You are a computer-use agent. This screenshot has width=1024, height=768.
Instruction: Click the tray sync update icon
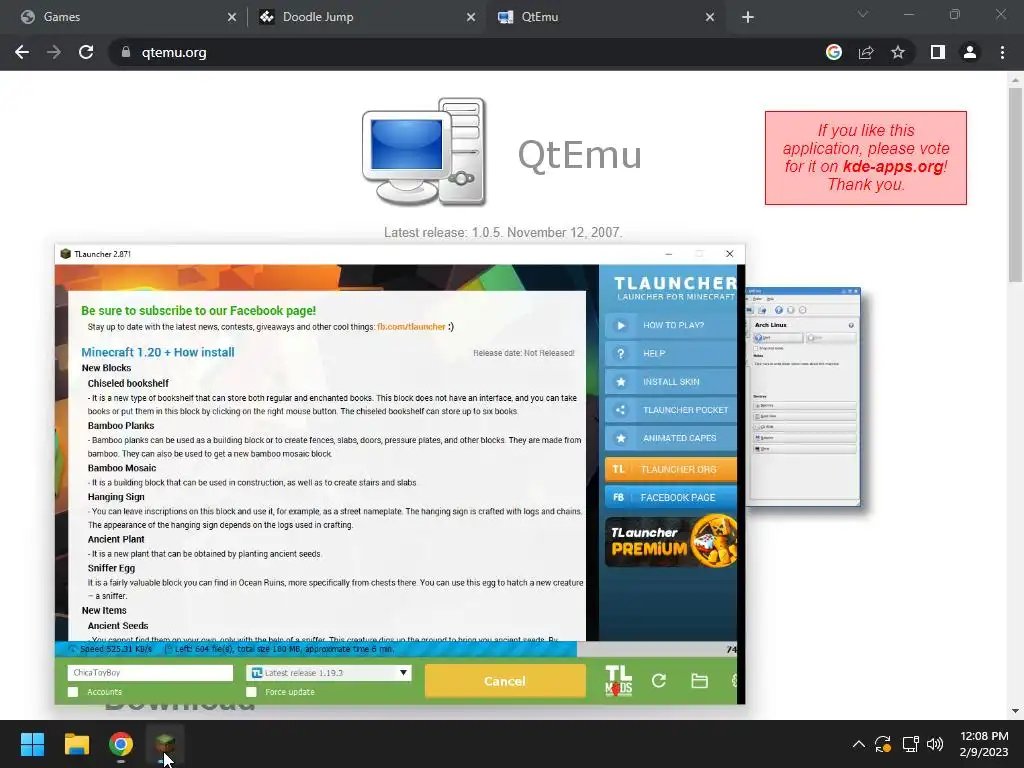click(x=883, y=744)
